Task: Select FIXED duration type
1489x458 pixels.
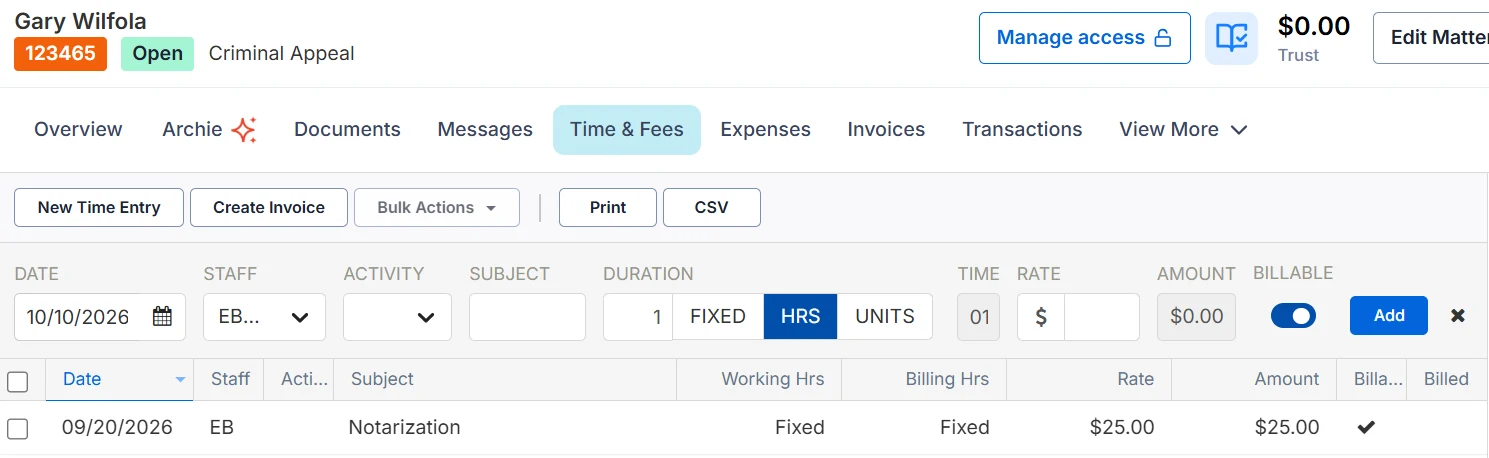Action: point(718,316)
